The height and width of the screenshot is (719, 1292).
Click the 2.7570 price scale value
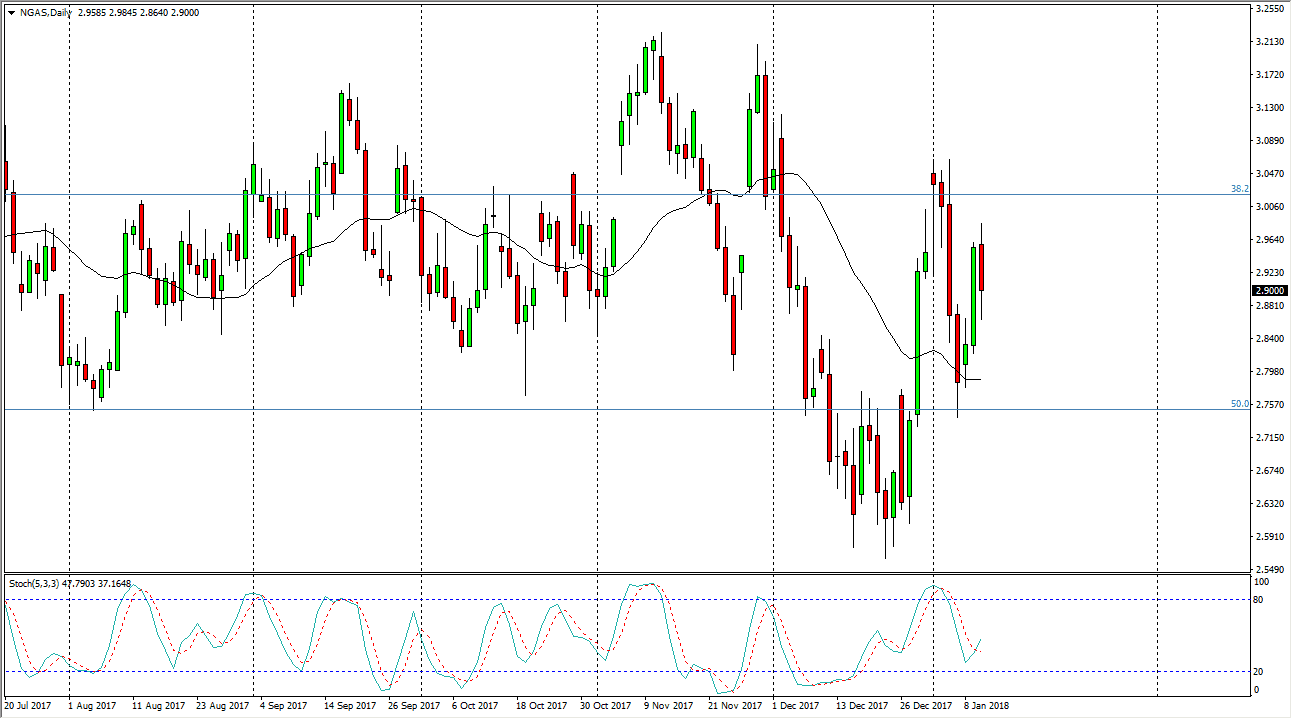(x=1270, y=405)
